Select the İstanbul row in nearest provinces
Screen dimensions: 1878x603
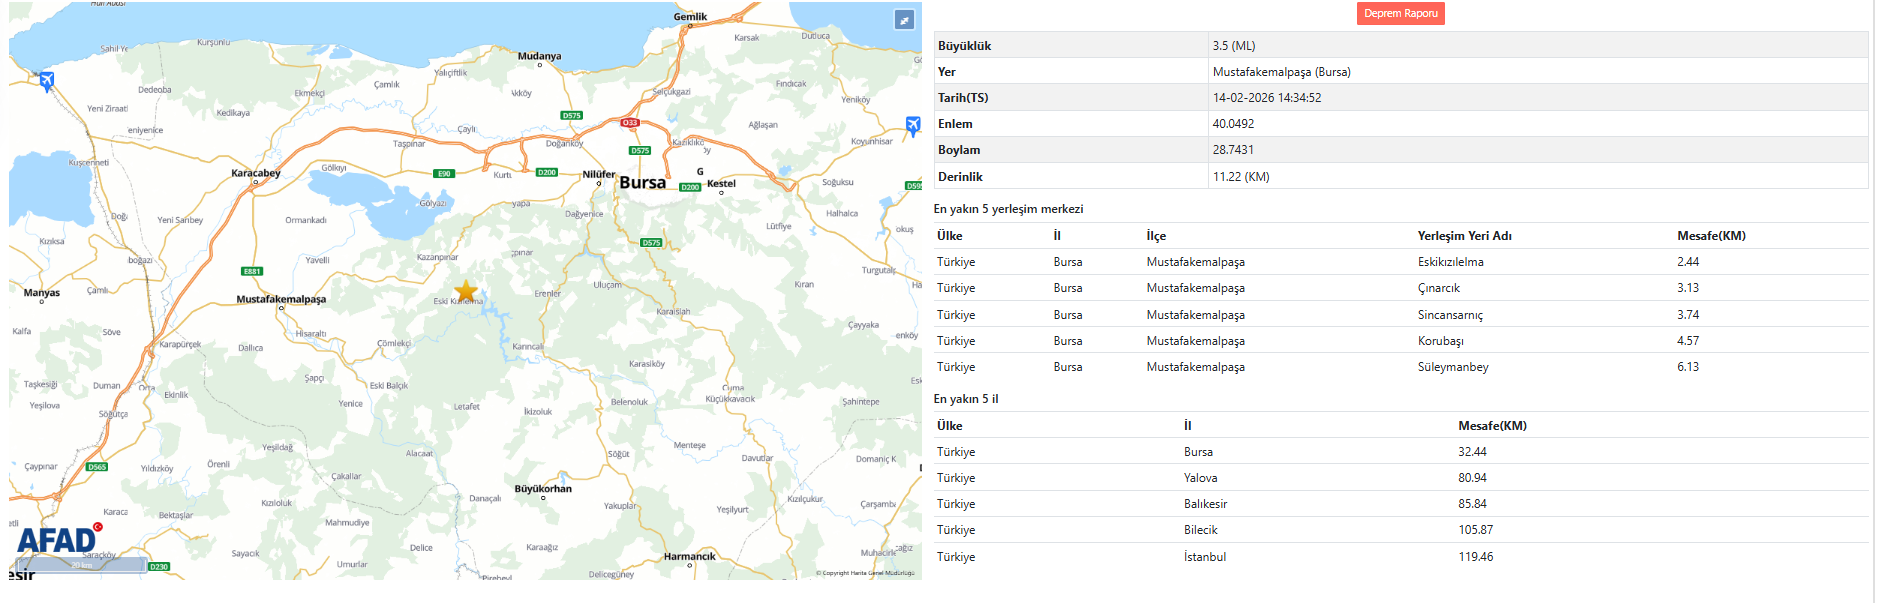[1204, 557]
